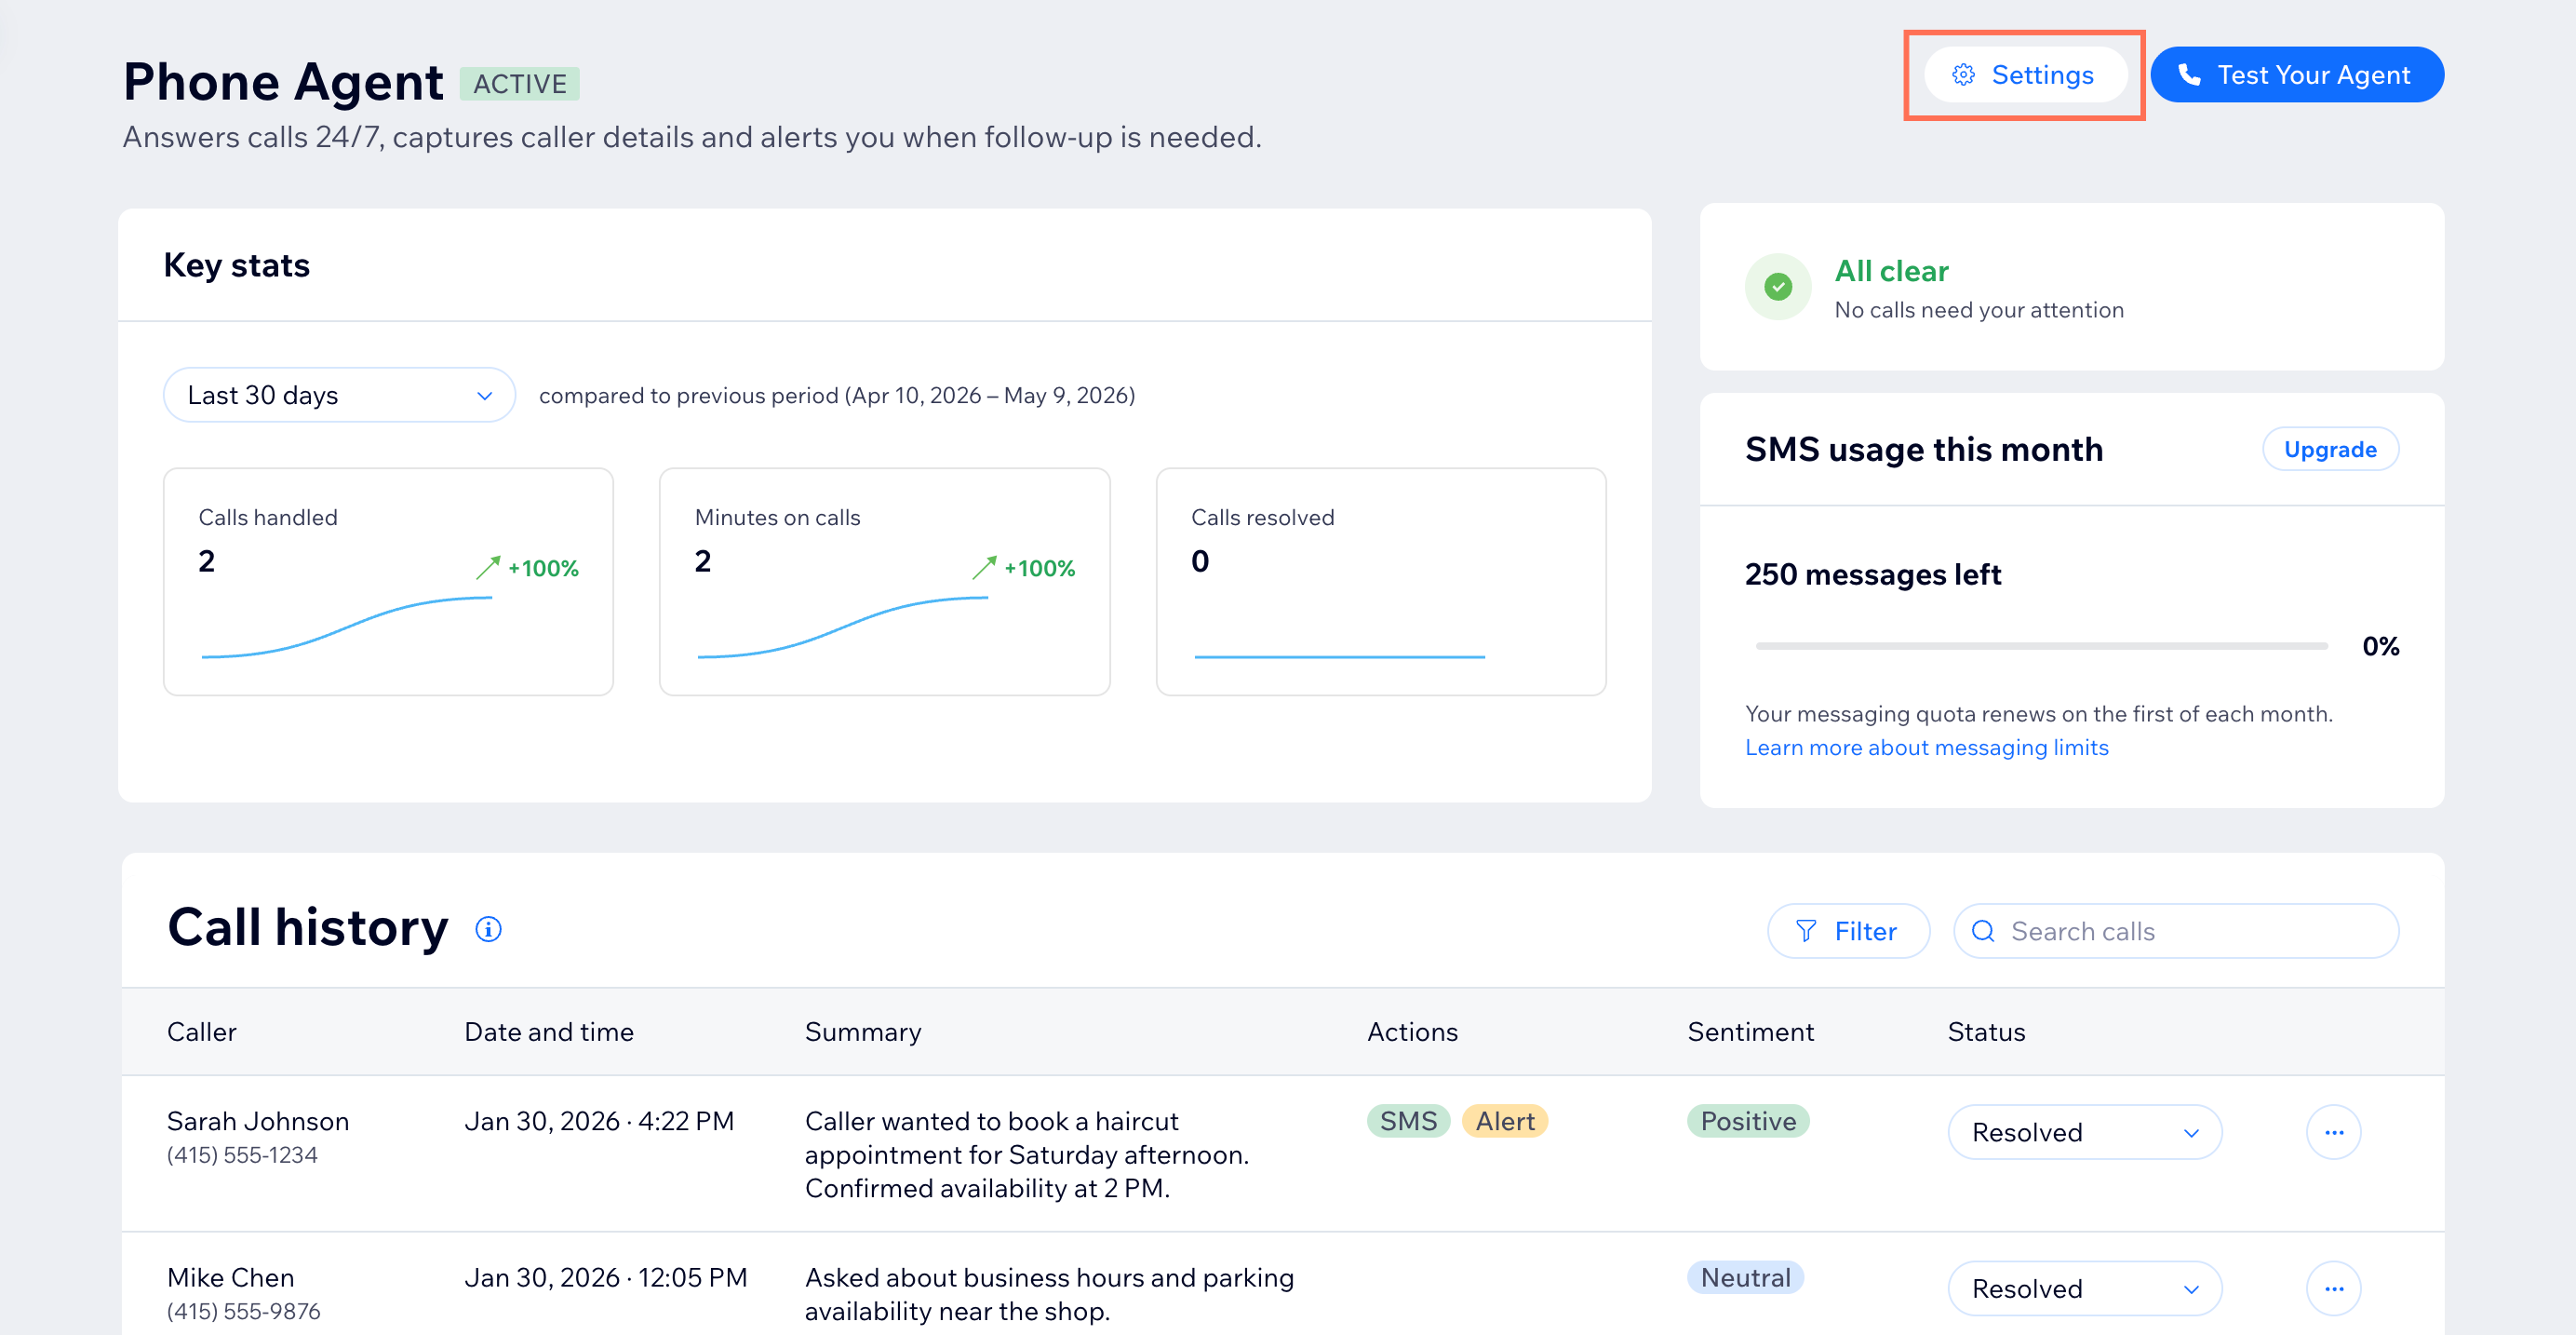Click Jan 30, 2026 · 4:22 PM date cell
This screenshot has width=2576, height=1335.
(x=599, y=1121)
